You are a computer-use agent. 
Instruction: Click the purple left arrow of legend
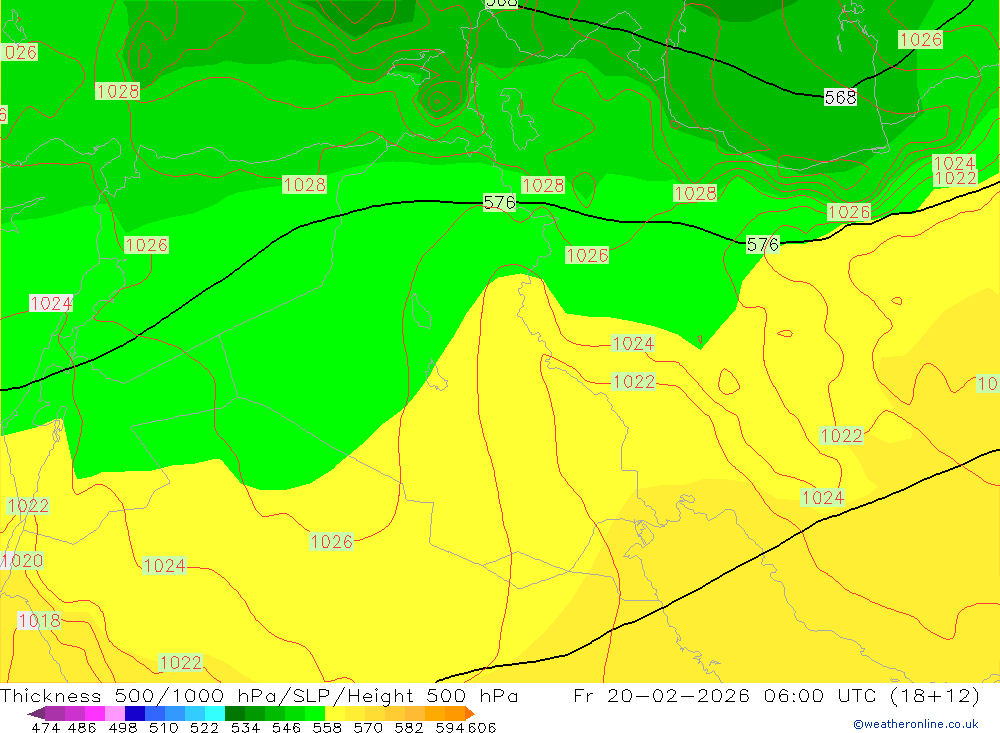point(36,713)
